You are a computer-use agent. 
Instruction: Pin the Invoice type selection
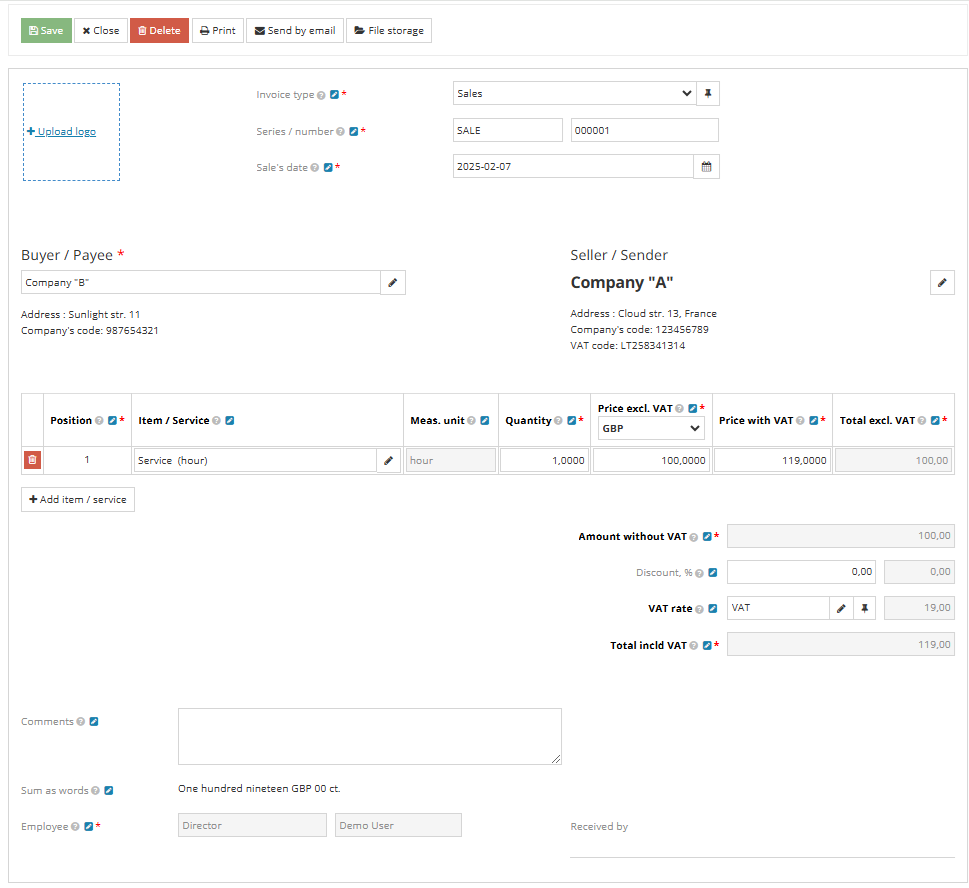pos(707,93)
